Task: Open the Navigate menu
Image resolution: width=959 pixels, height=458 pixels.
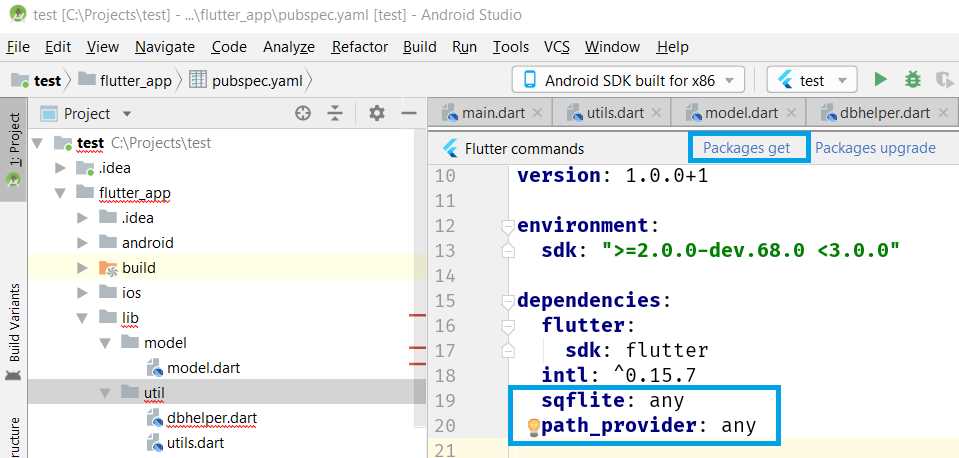Action: tap(165, 47)
